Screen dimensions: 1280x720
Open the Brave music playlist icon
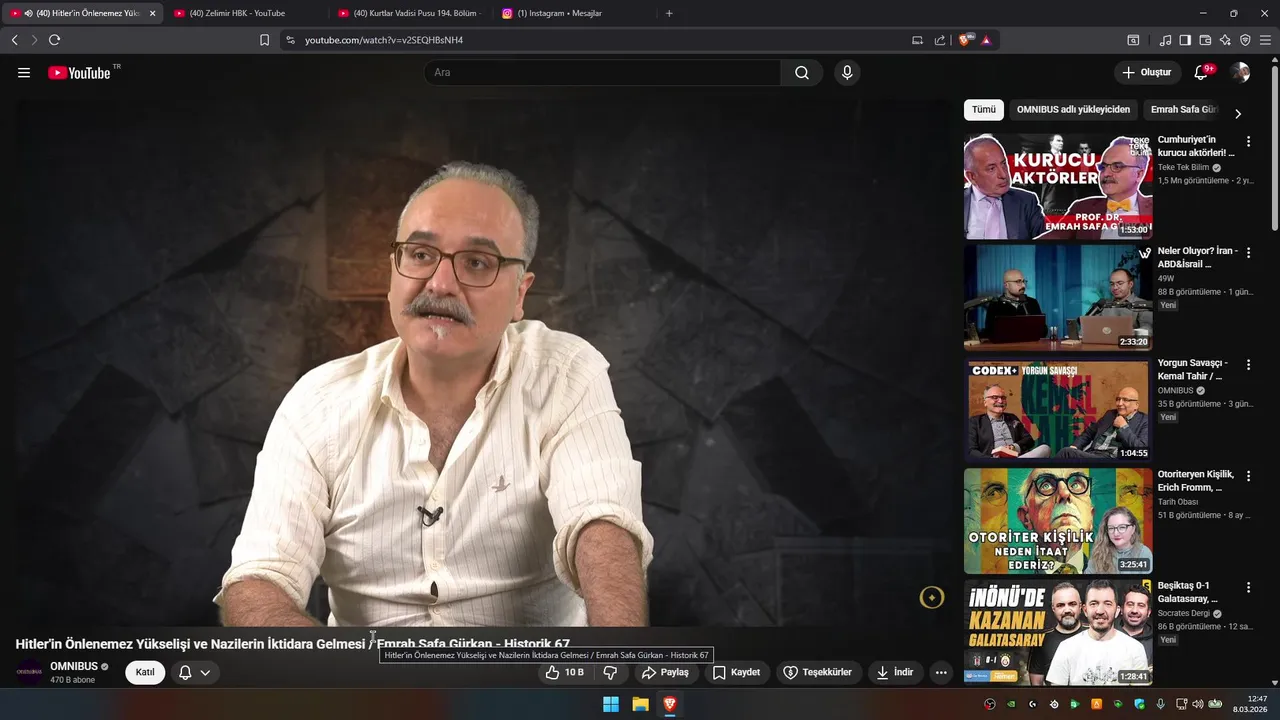(1165, 40)
